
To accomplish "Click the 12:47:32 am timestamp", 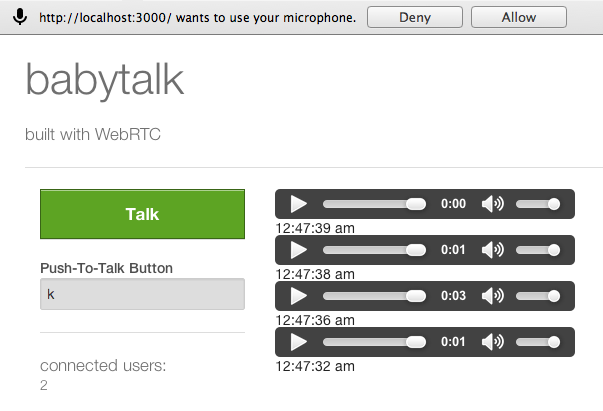I will pos(315,366).
